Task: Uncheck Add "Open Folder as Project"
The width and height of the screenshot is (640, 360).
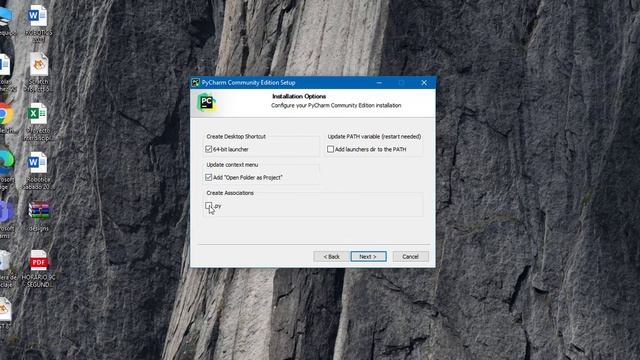Action: [209, 178]
